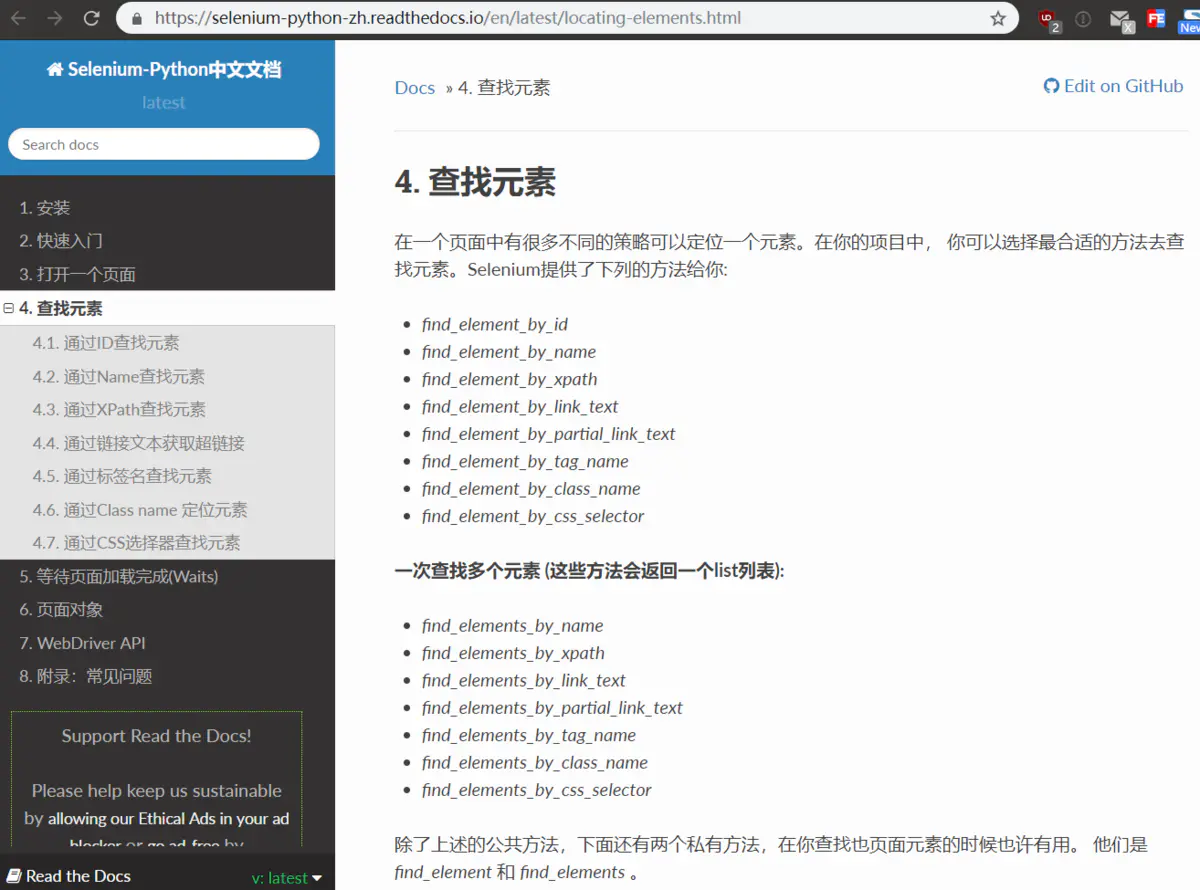Click find_elements_by_tag_name in the list
This screenshot has width=1200, height=890.
[x=529, y=735]
